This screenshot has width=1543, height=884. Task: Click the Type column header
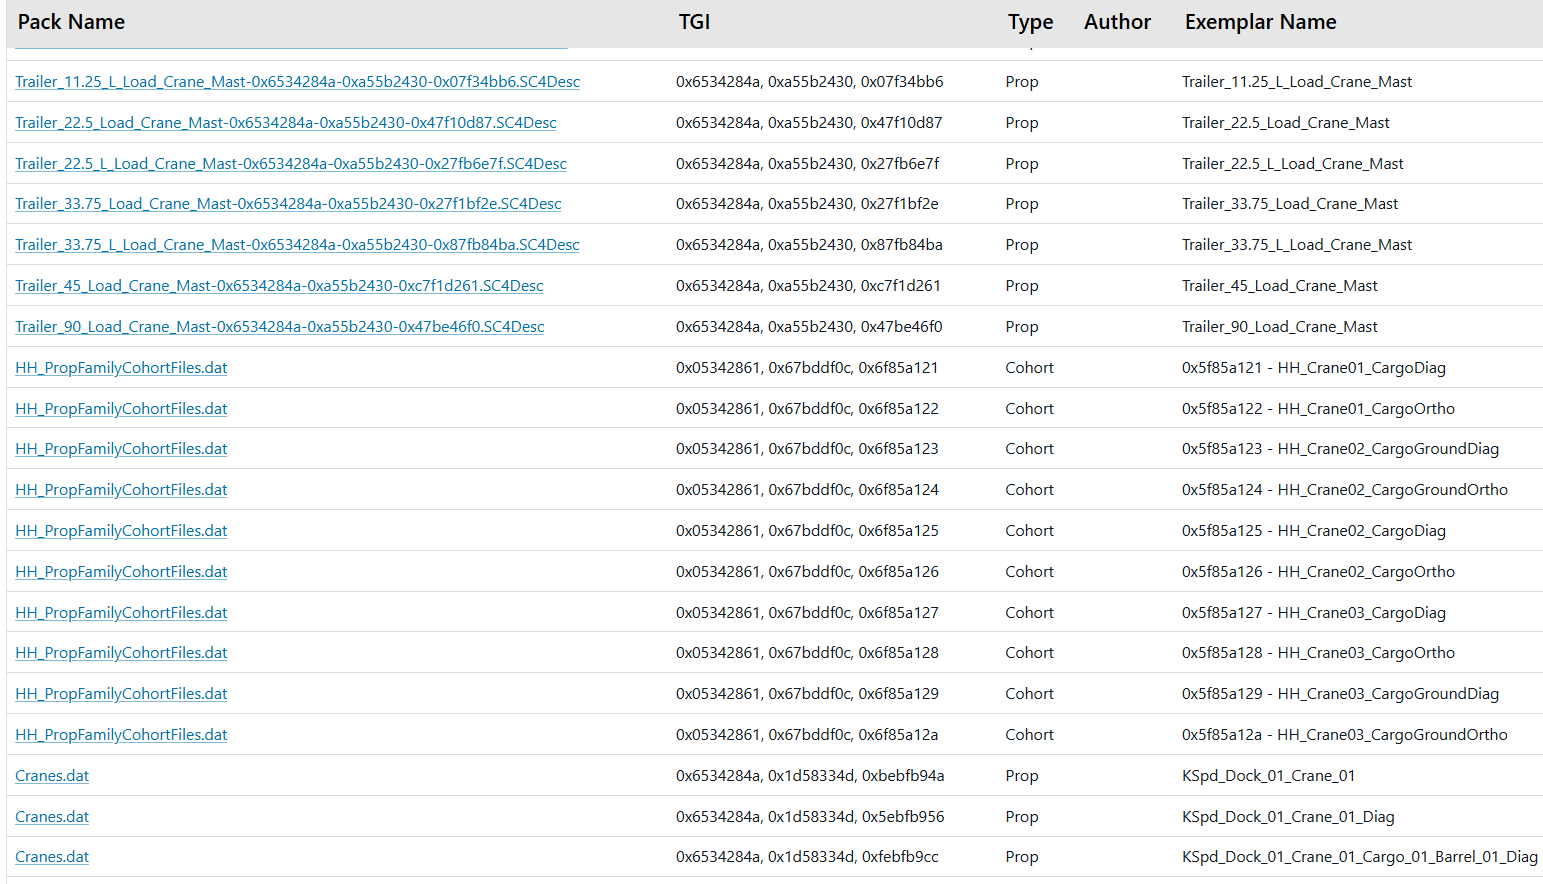(x=1030, y=22)
